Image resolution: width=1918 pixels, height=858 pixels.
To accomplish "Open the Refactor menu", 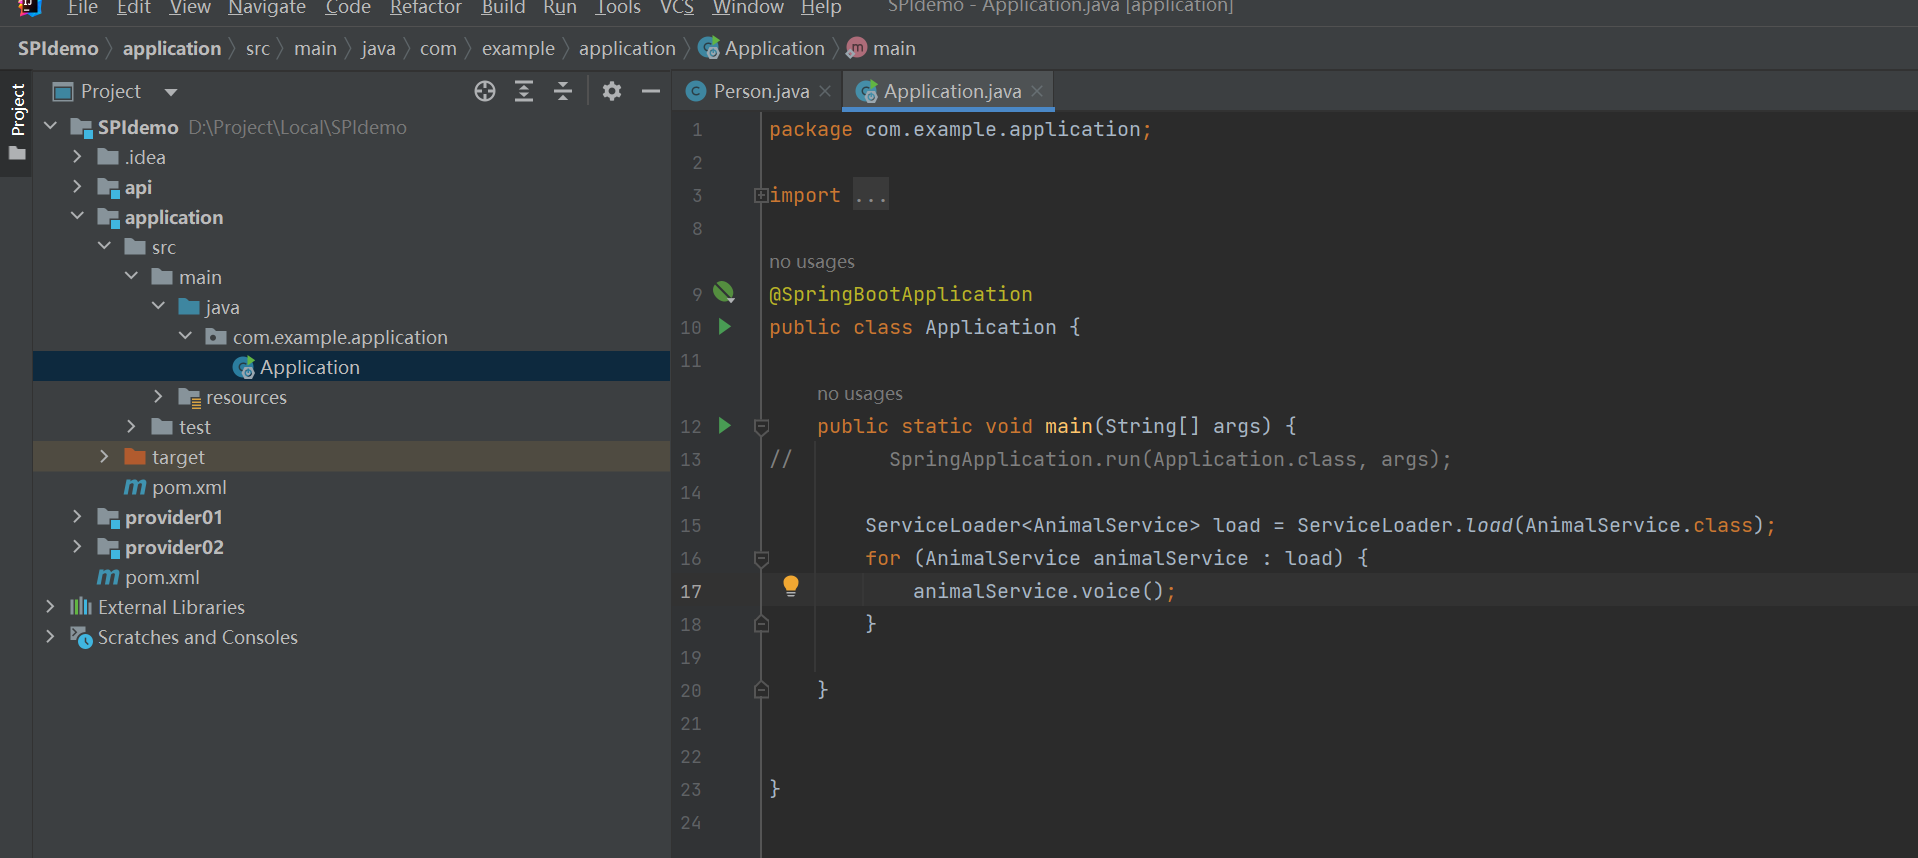I will (426, 8).
